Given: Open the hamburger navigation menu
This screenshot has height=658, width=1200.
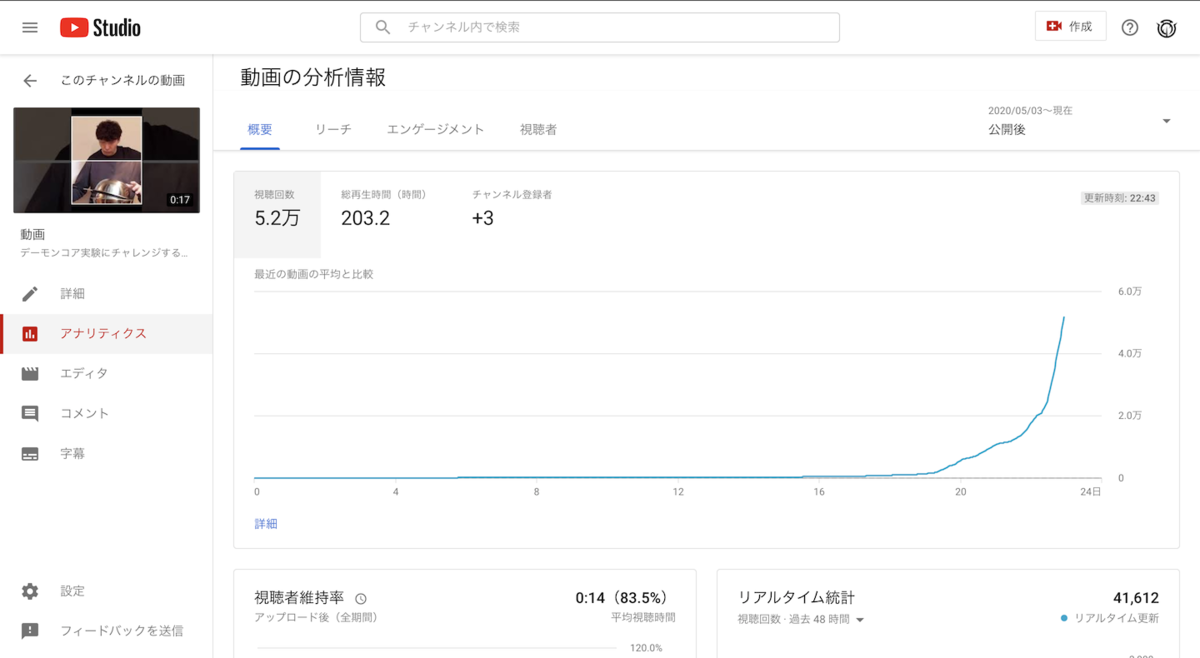Looking at the screenshot, I should (x=30, y=27).
